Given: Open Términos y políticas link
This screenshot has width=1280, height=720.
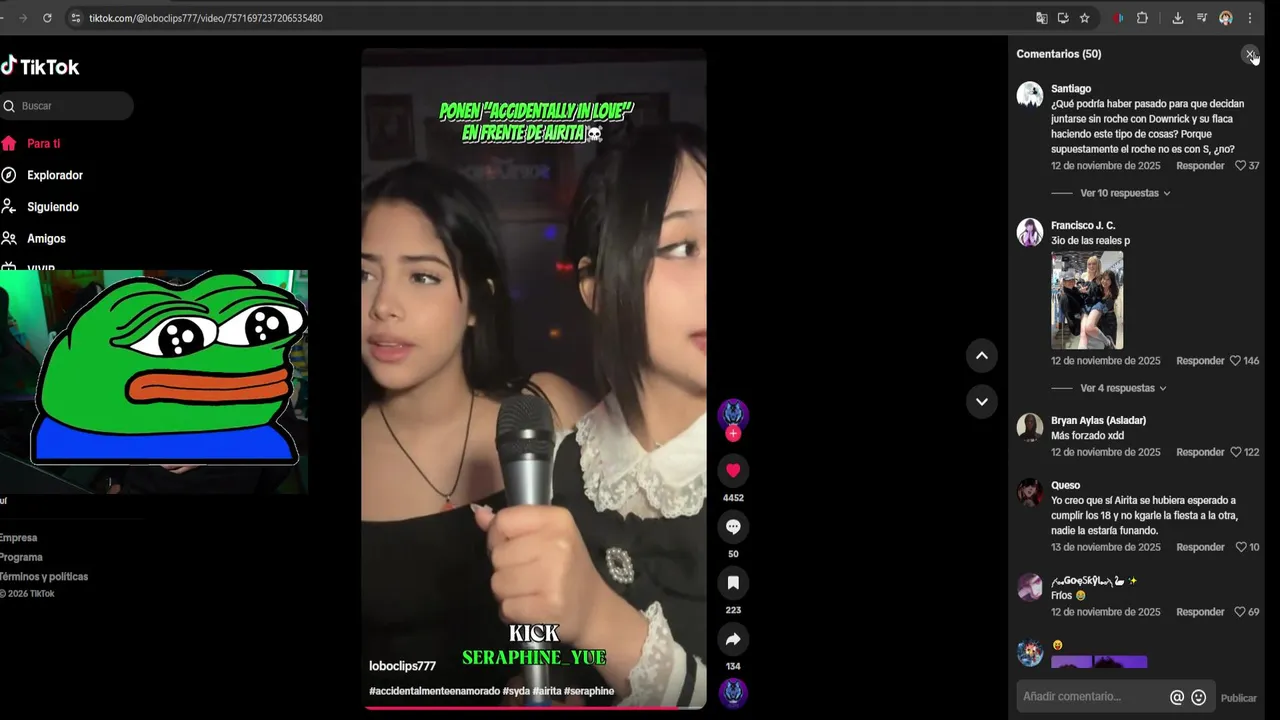Looking at the screenshot, I should 44,577.
